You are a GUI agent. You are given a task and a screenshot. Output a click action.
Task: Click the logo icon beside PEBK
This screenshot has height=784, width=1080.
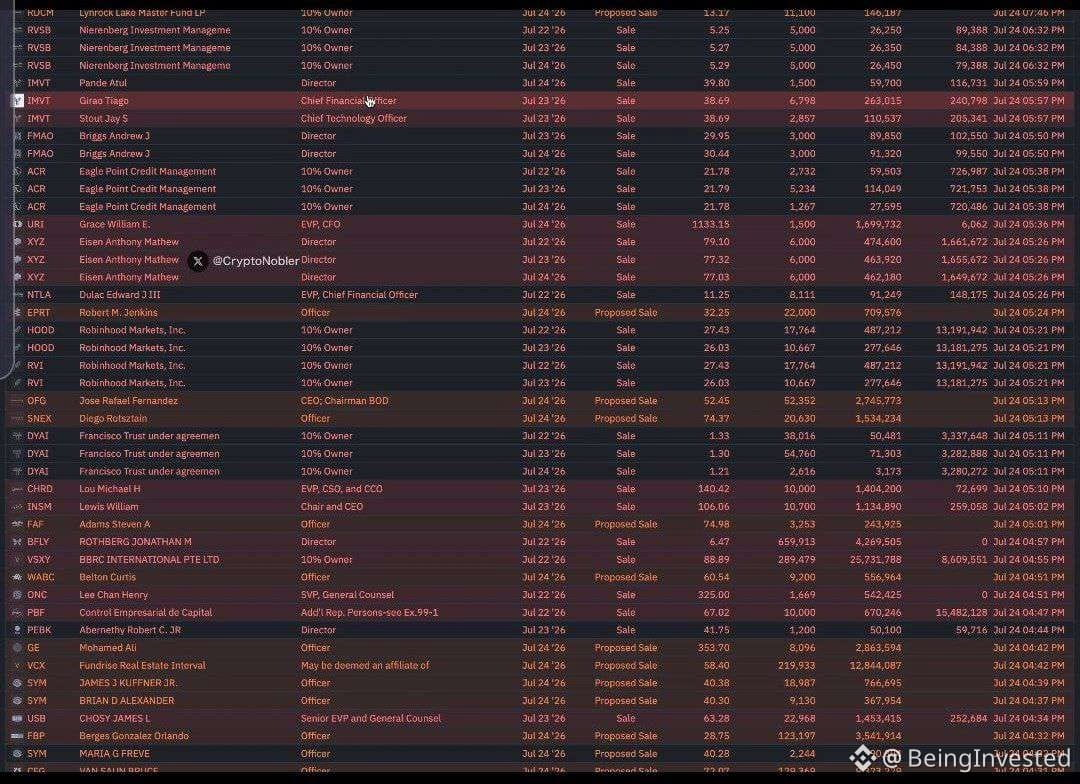[x=18, y=630]
